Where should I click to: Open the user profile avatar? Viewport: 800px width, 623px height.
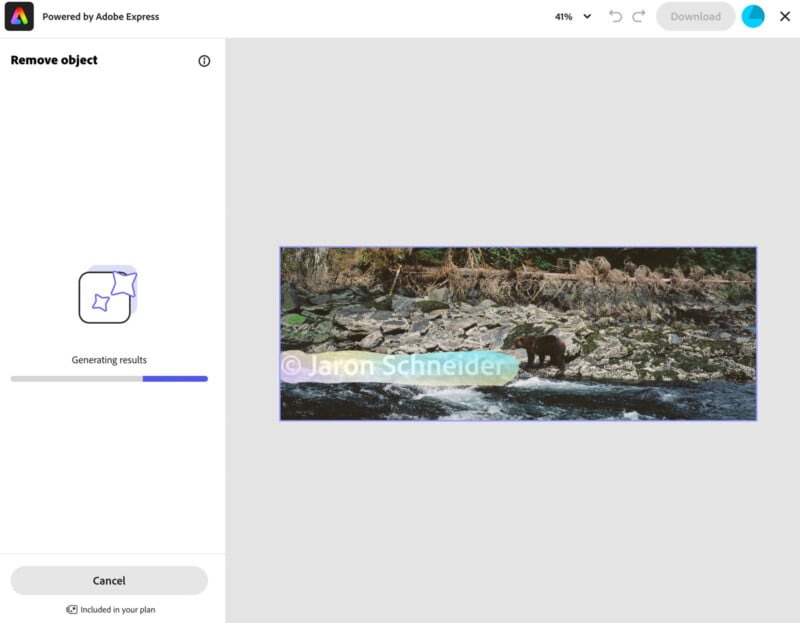coord(753,16)
